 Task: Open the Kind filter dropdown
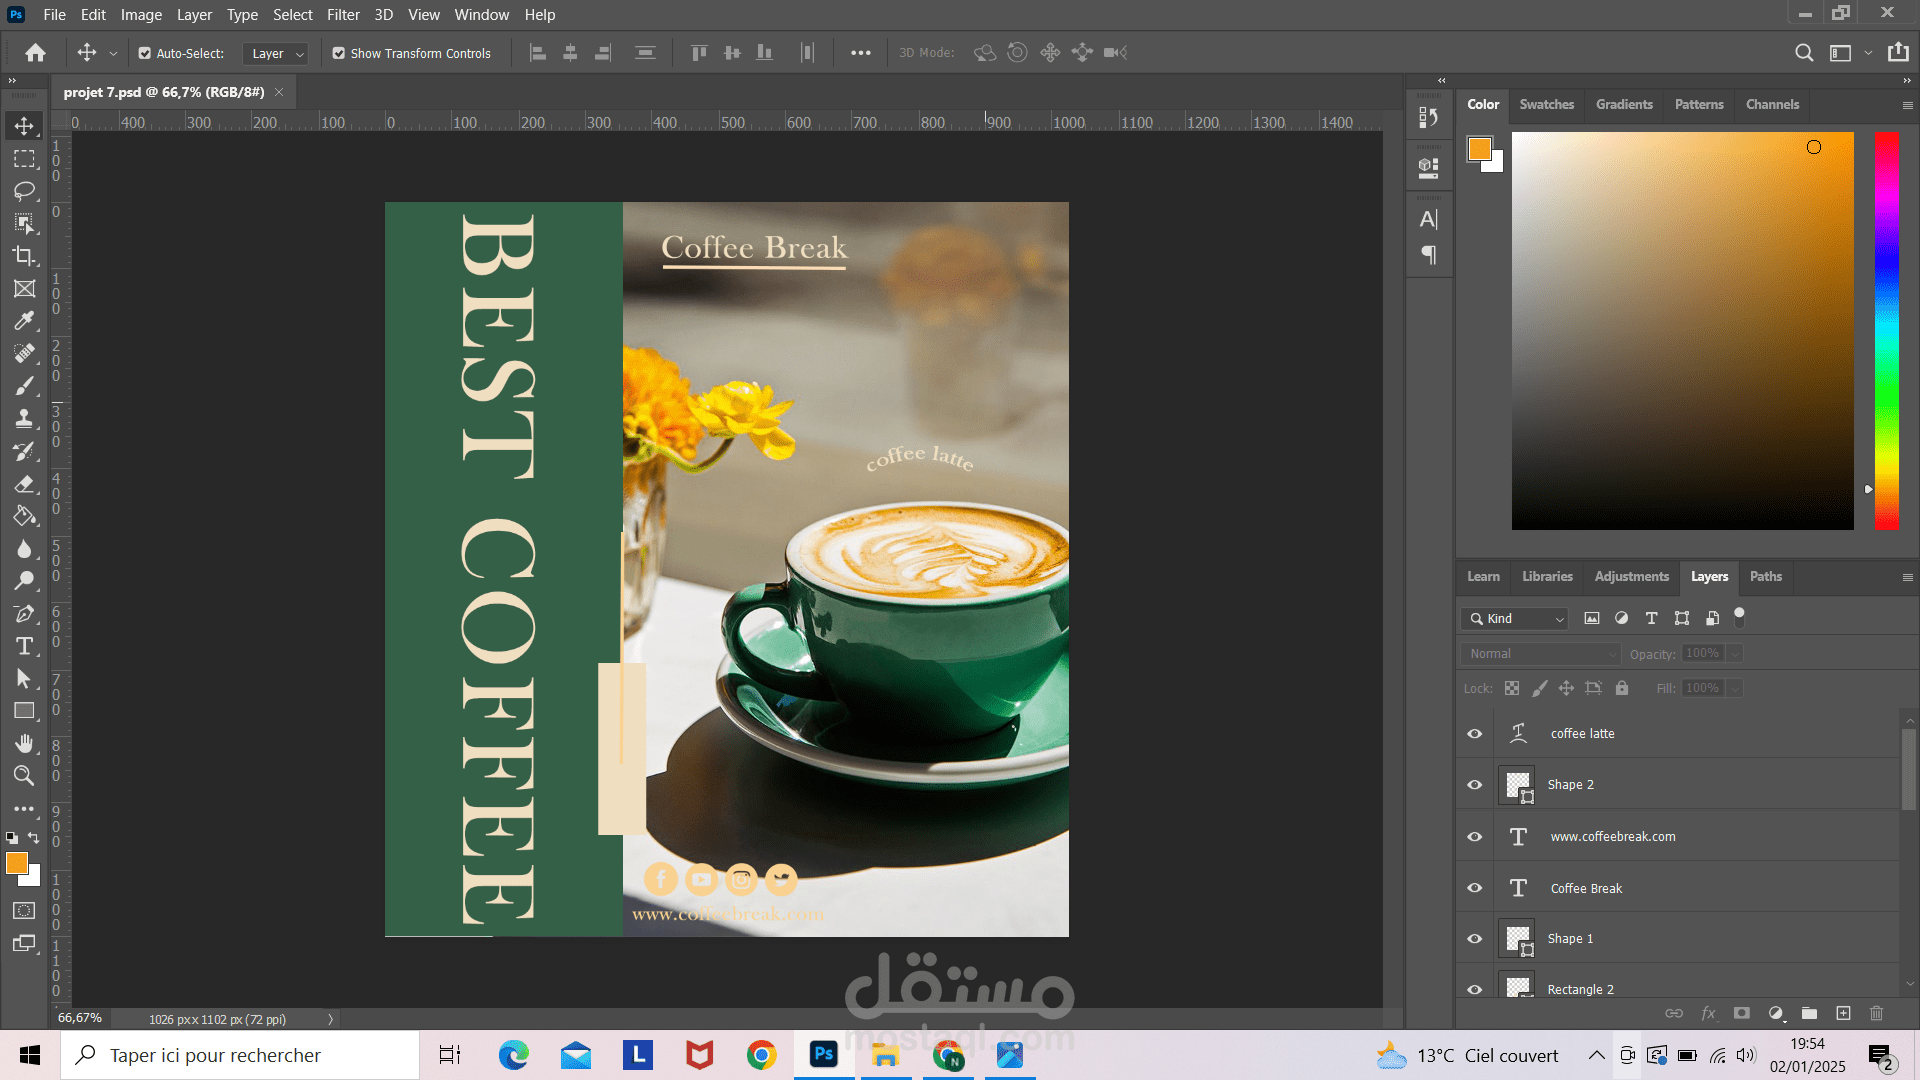click(x=1515, y=618)
